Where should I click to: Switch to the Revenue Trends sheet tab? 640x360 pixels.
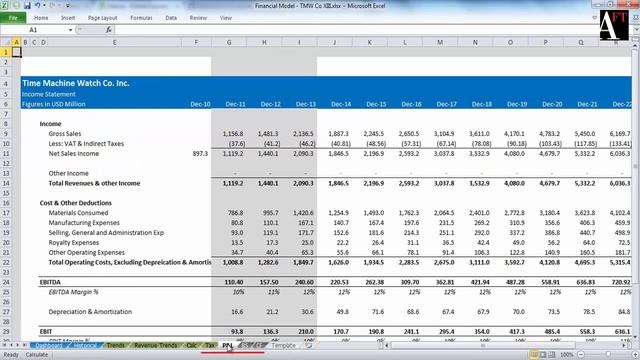pyautogui.click(x=156, y=346)
